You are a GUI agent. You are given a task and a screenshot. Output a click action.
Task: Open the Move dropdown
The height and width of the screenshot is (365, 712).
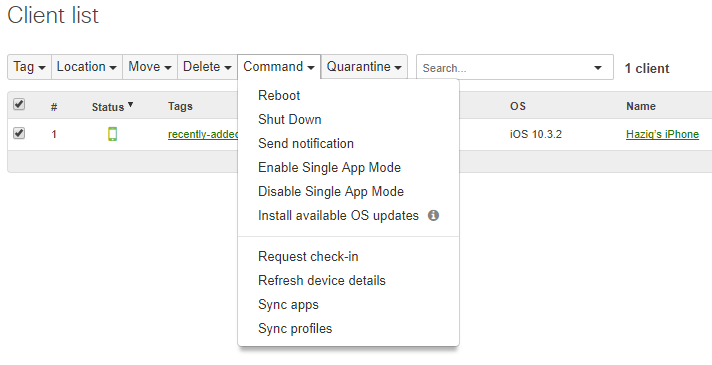pos(150,67)
